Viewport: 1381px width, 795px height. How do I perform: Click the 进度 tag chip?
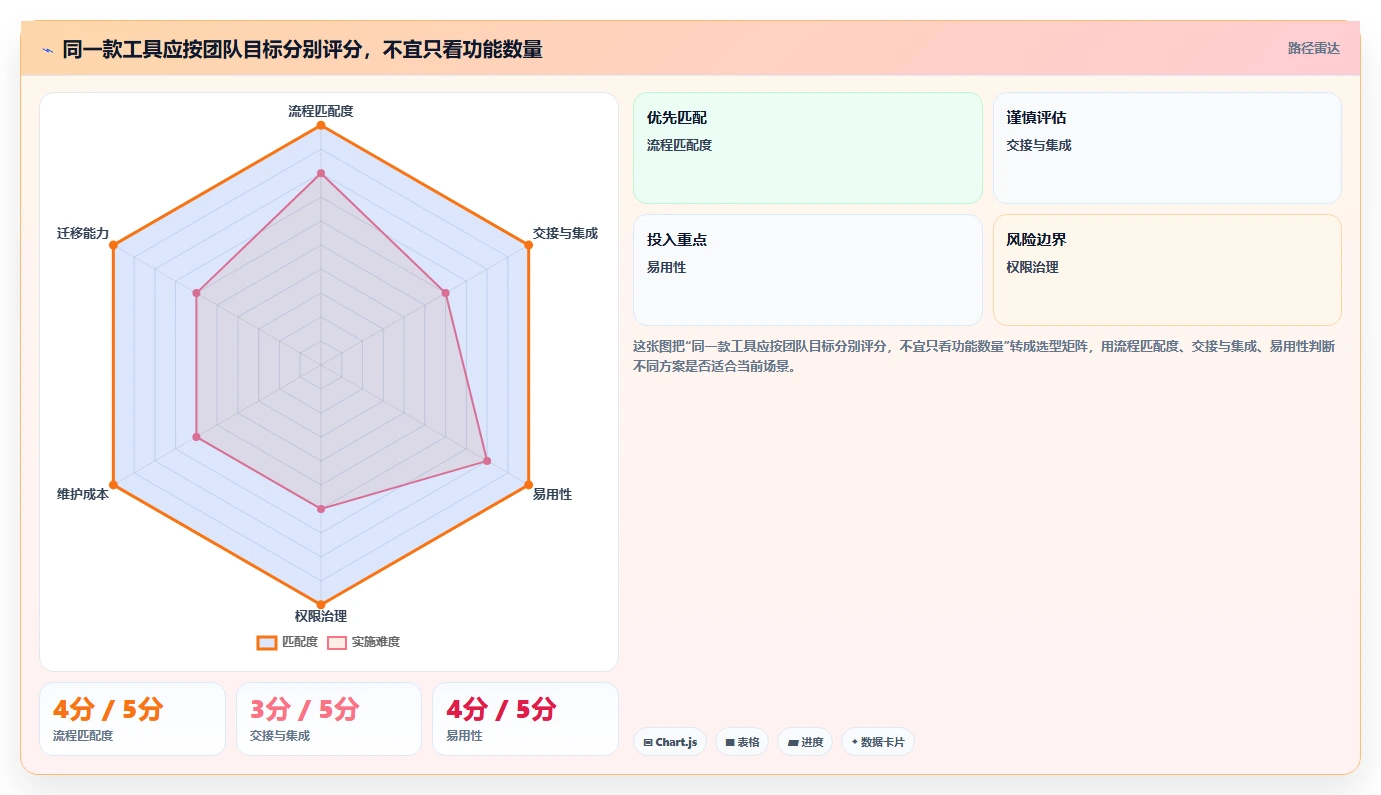[805, 742]
